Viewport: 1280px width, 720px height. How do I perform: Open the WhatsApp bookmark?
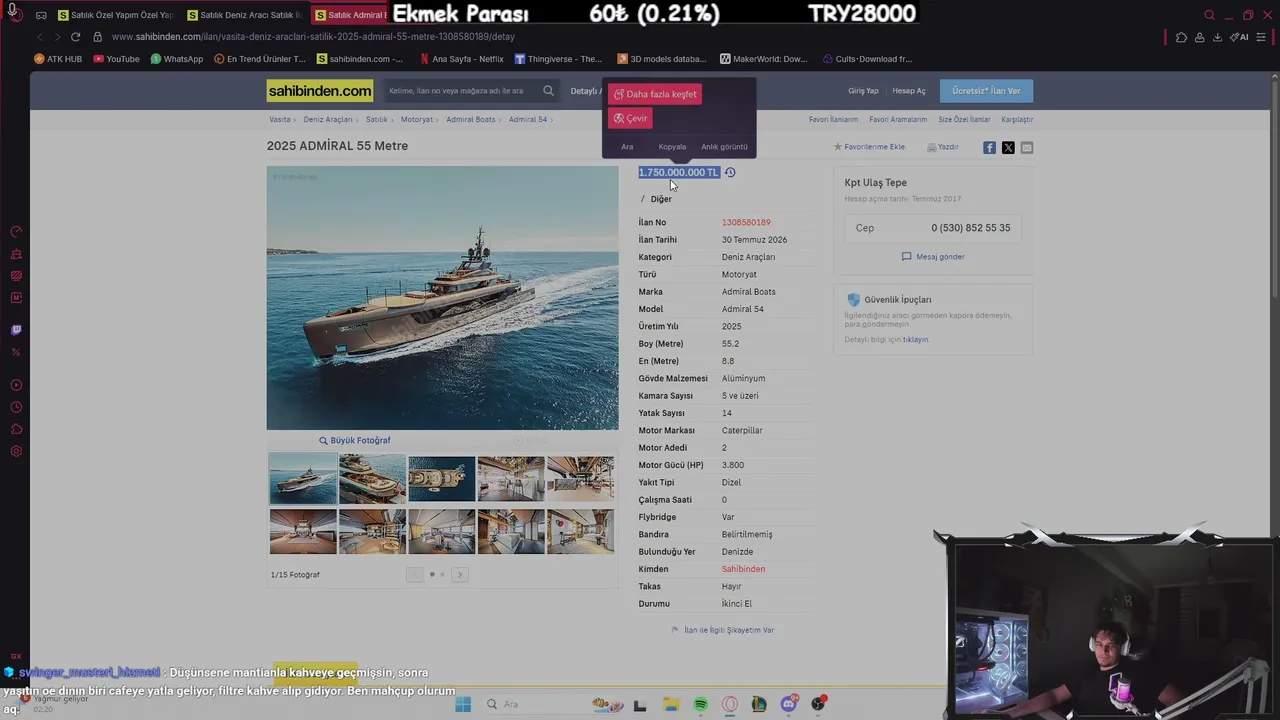(177, 59)
